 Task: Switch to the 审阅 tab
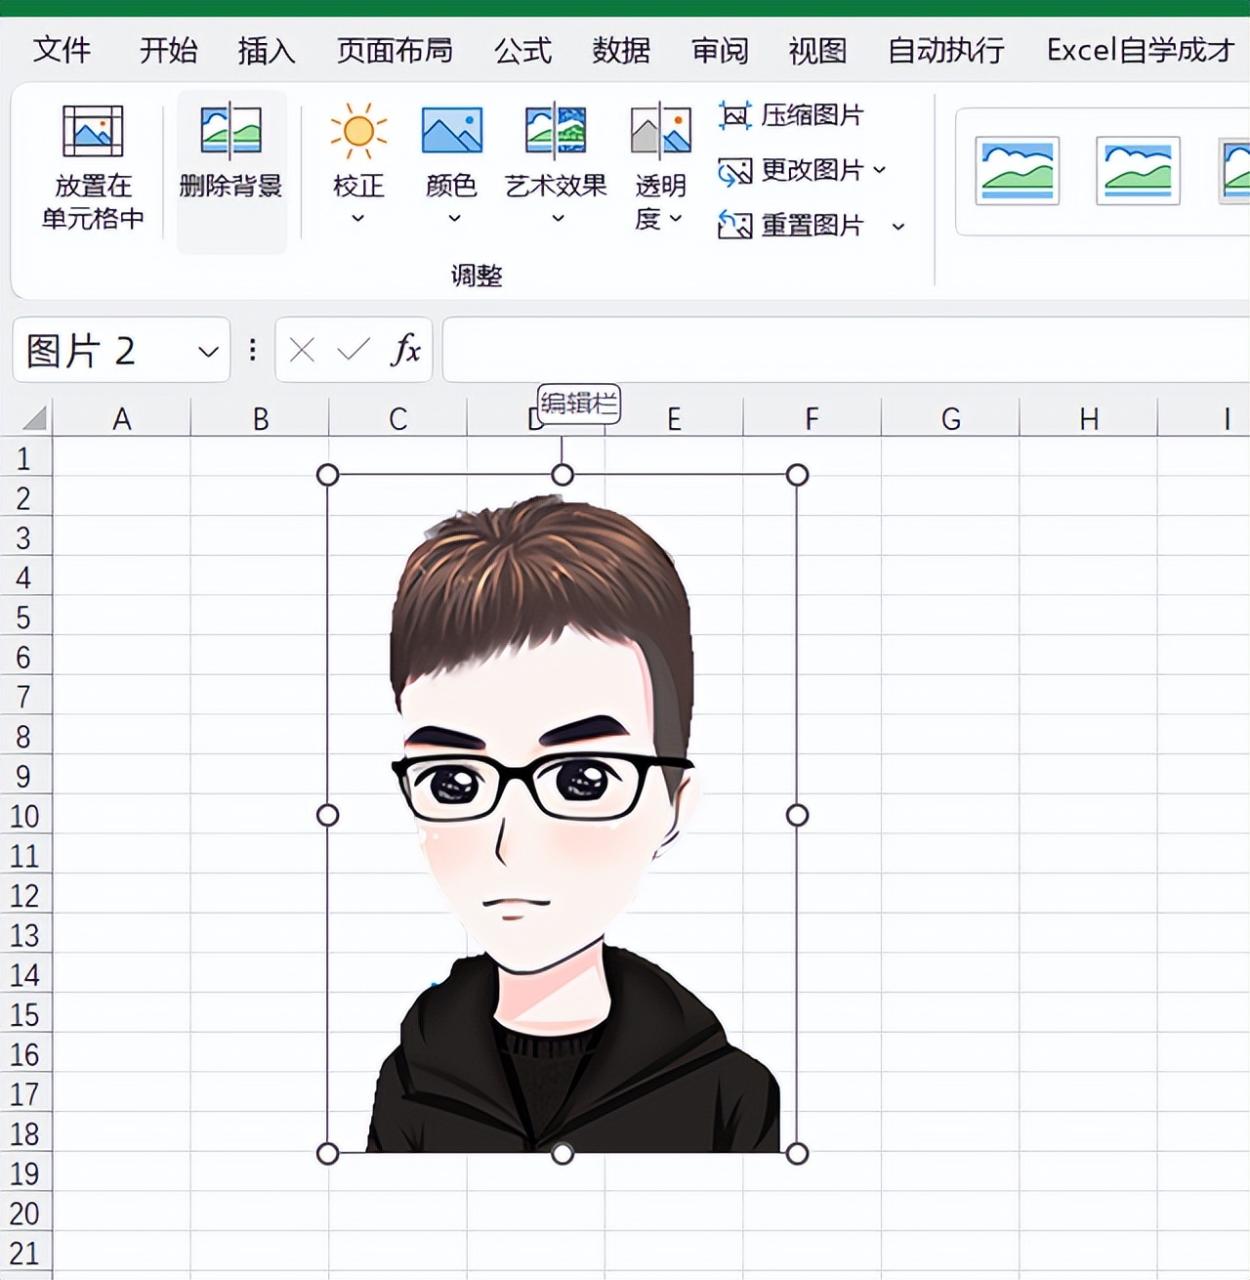click(719, 50)
